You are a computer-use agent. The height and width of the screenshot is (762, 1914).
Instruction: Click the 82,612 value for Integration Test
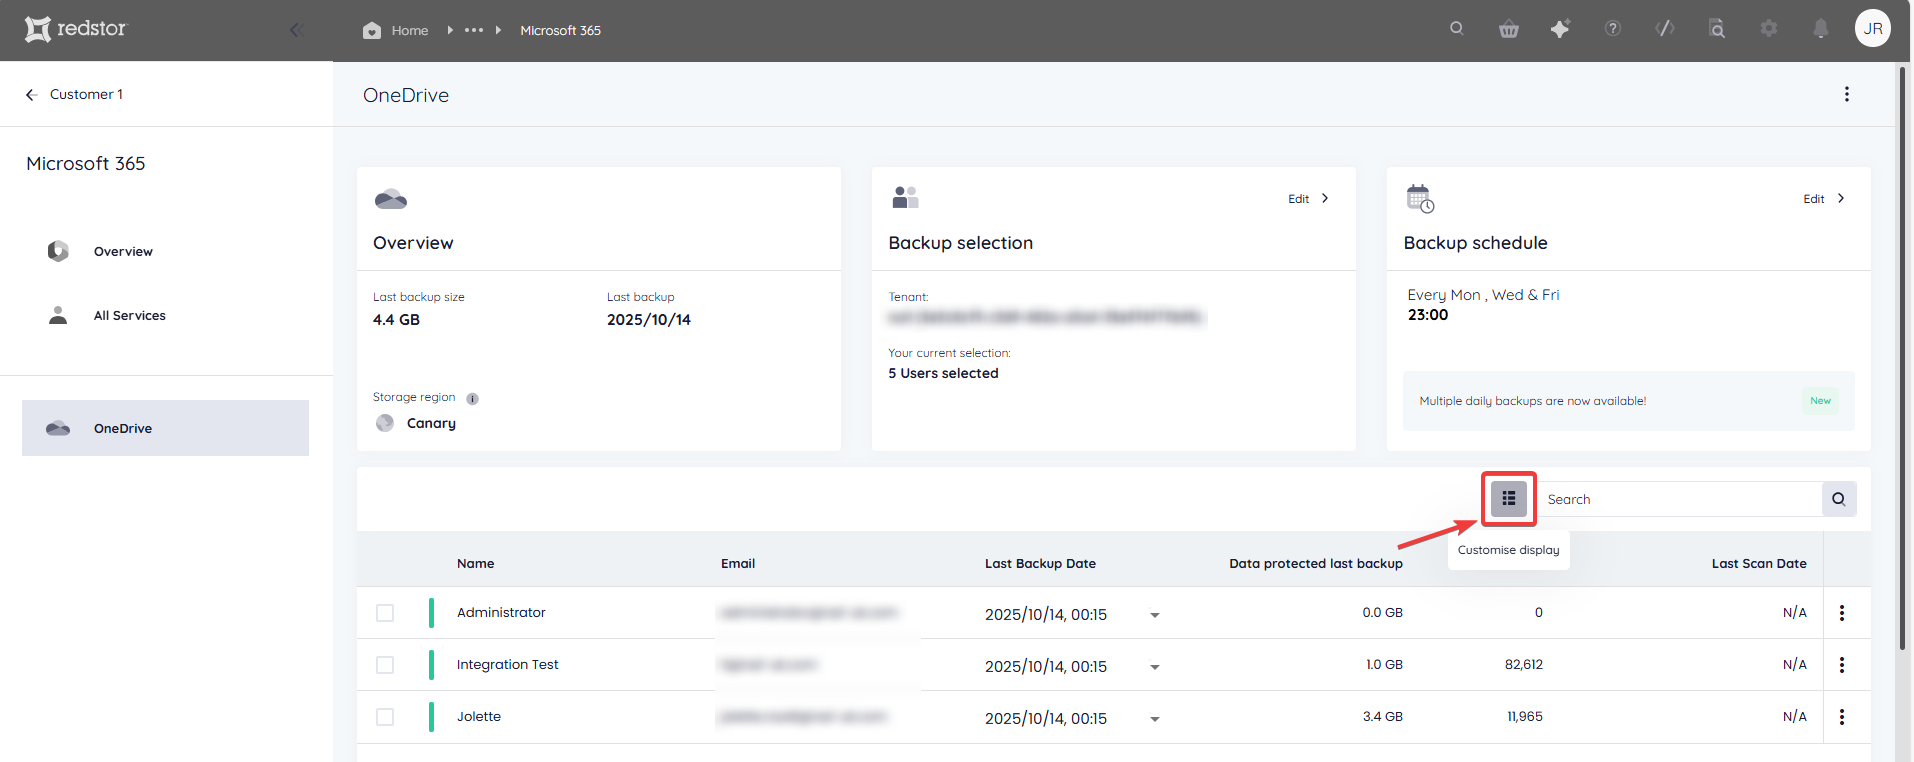(x=1524, y=664)
